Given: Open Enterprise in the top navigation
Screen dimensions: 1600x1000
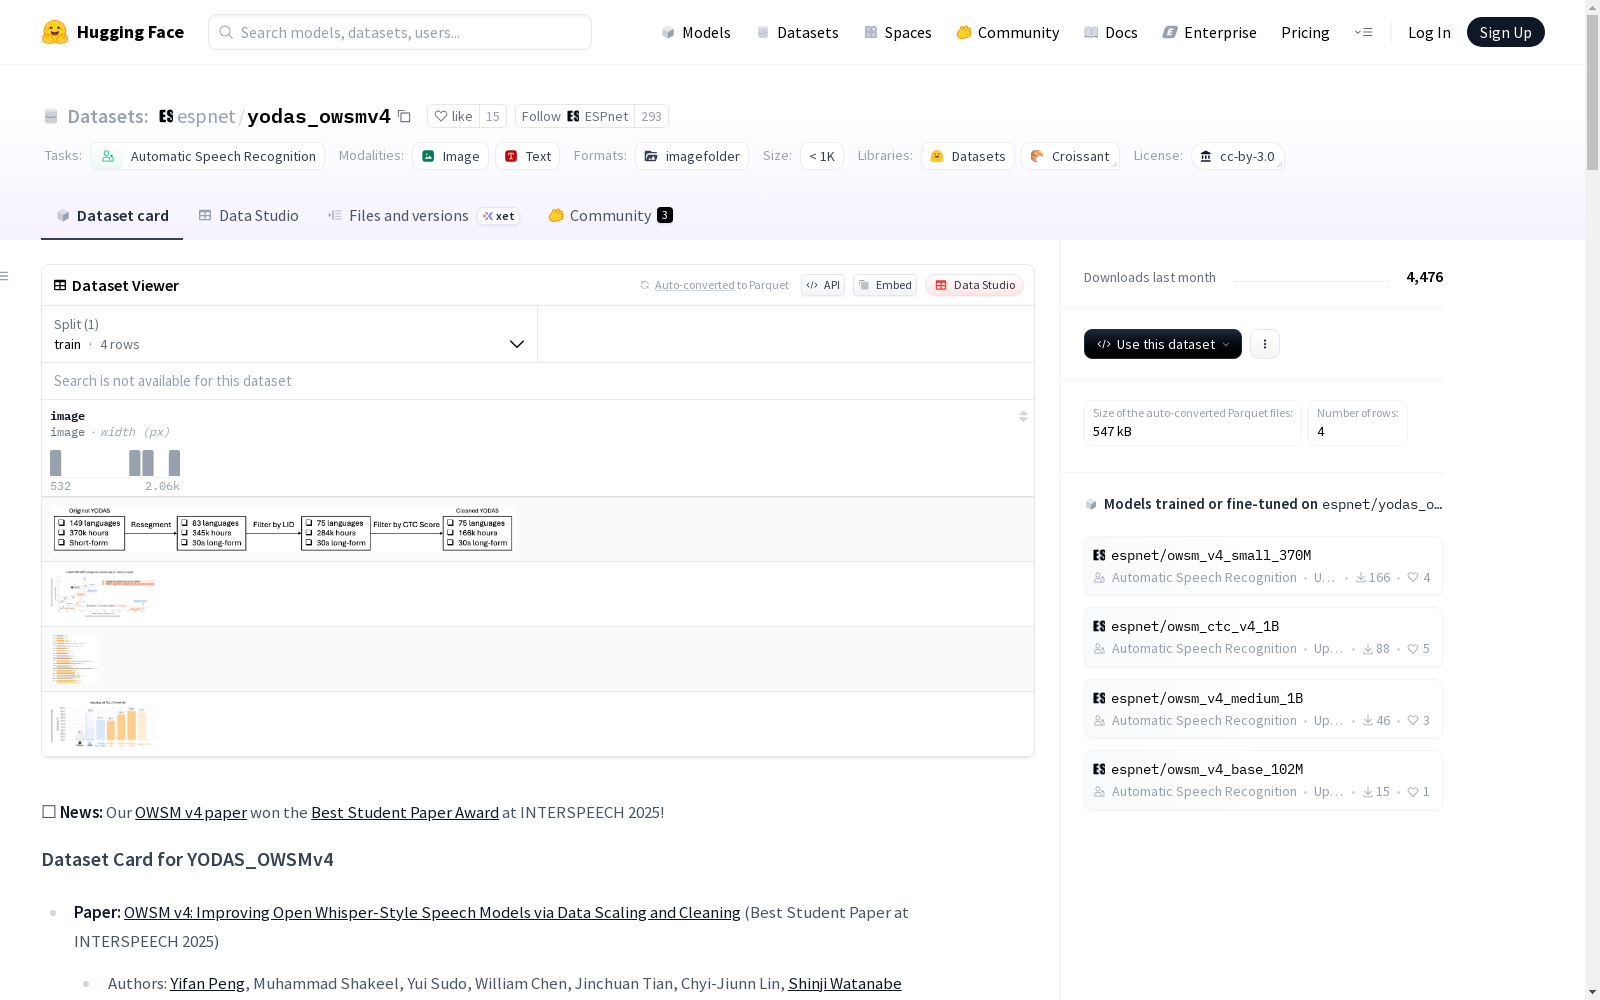Looking at the screenshot, I should pos(1210,32).
